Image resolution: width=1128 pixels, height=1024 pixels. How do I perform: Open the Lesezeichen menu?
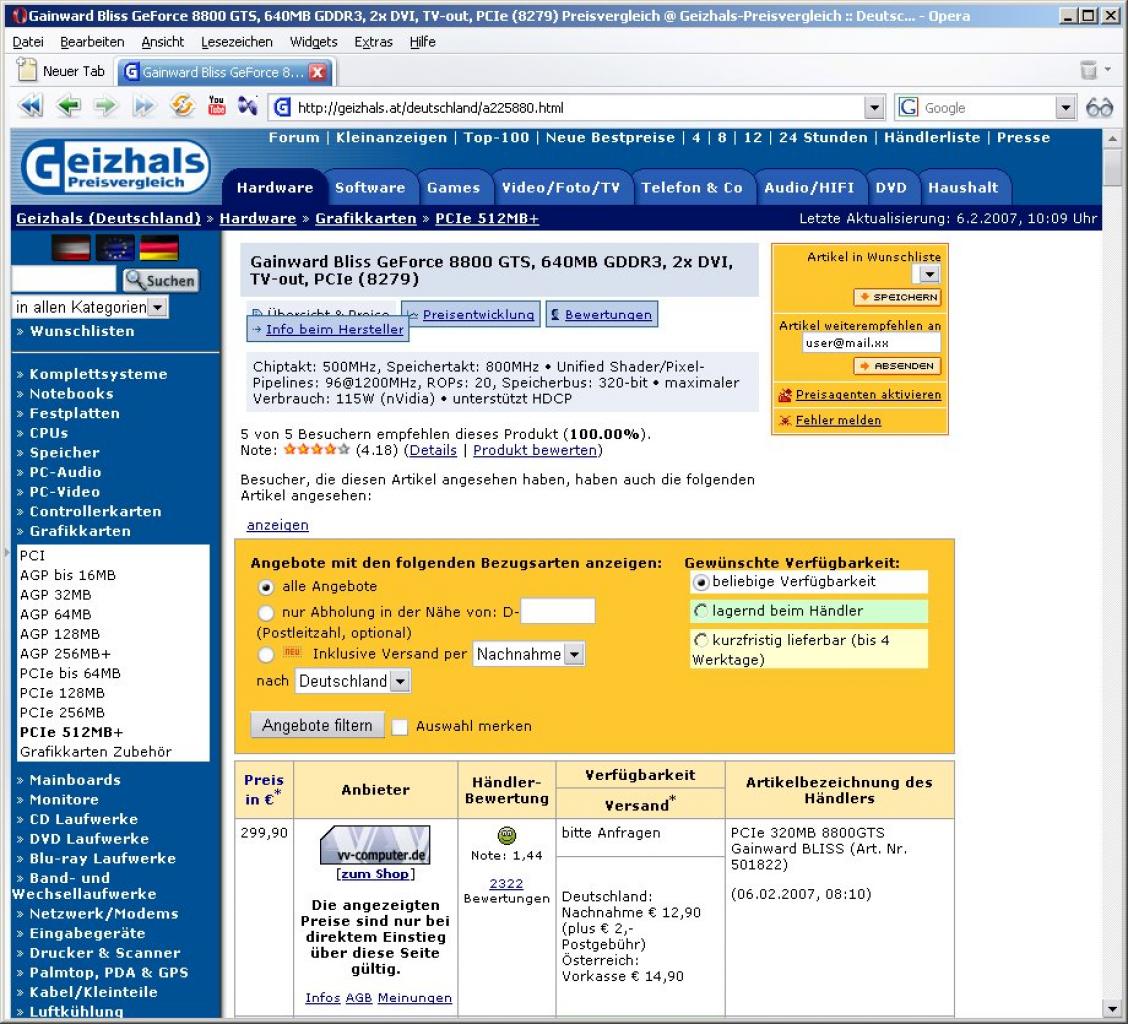tap(237, 42)
